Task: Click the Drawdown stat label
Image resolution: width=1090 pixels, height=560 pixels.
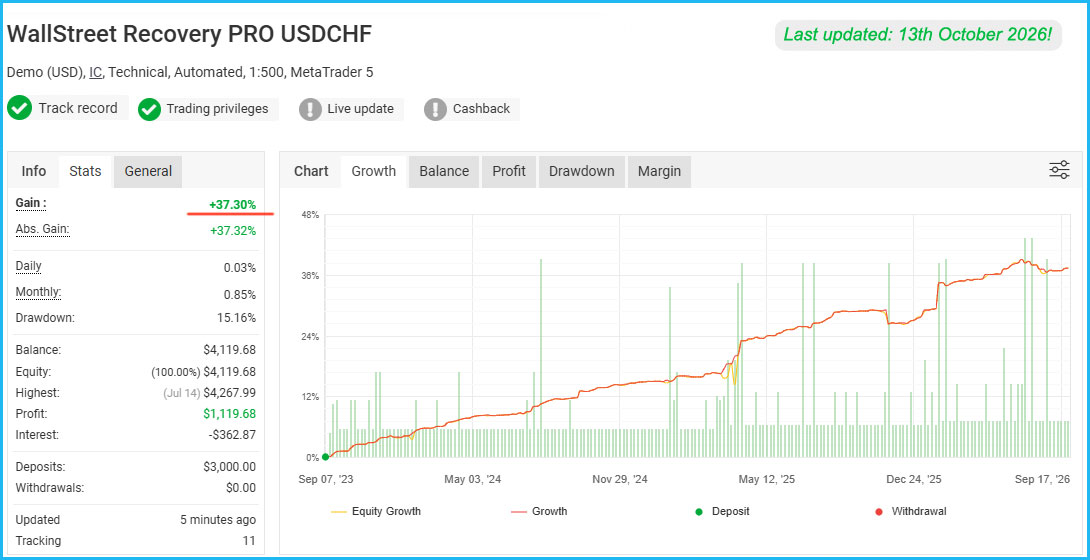Action: pos(44,318)
